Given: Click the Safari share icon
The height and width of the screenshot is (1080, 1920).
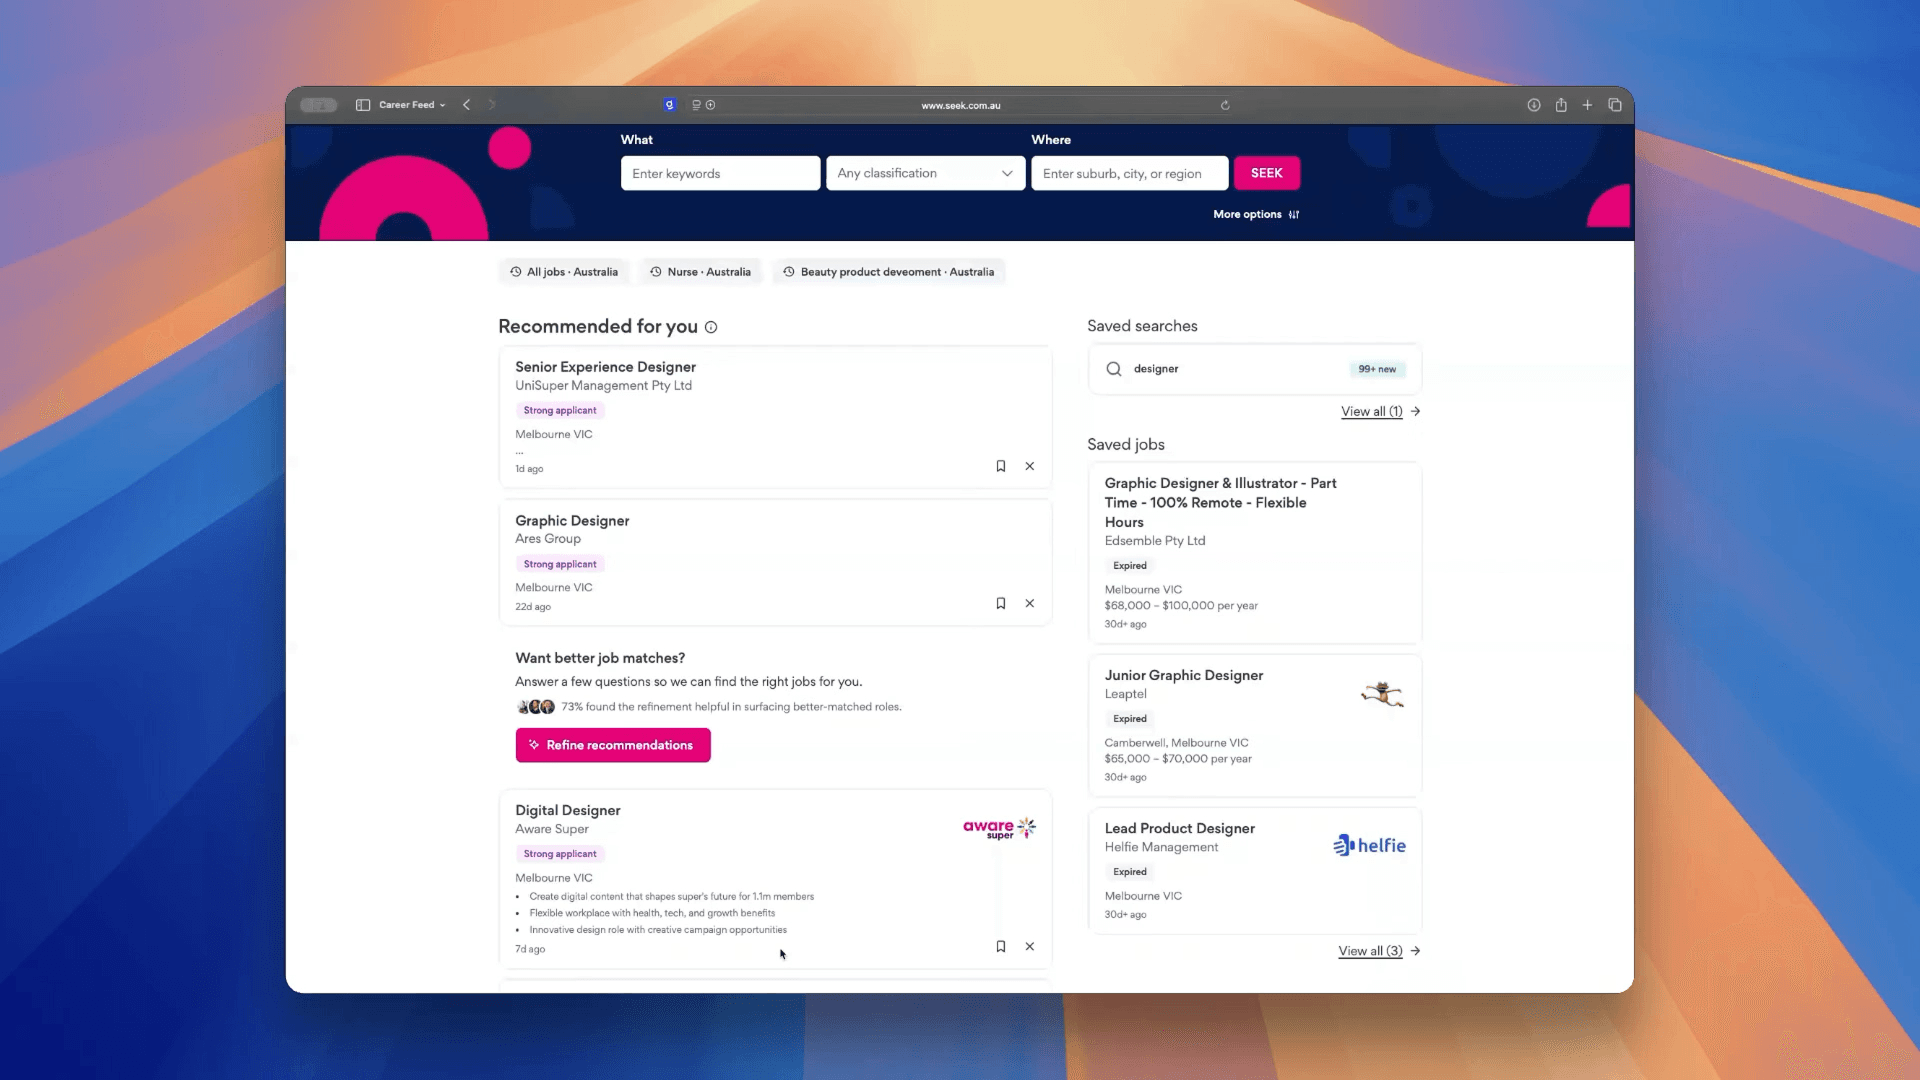Looking at the screenshot, I should tap(1561, 105).
